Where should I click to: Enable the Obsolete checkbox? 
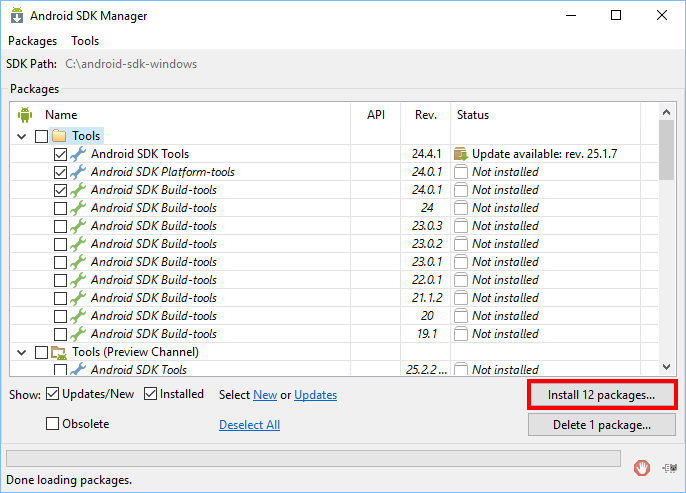point(52,423)
